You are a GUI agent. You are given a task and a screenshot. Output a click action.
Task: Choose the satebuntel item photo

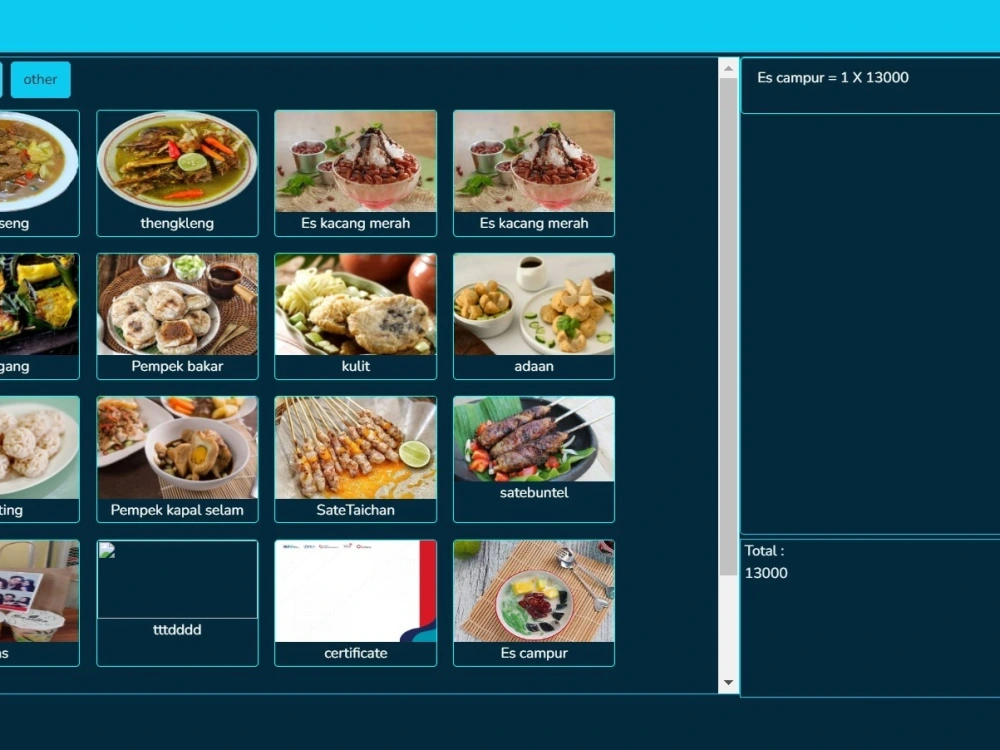point(534,439)
